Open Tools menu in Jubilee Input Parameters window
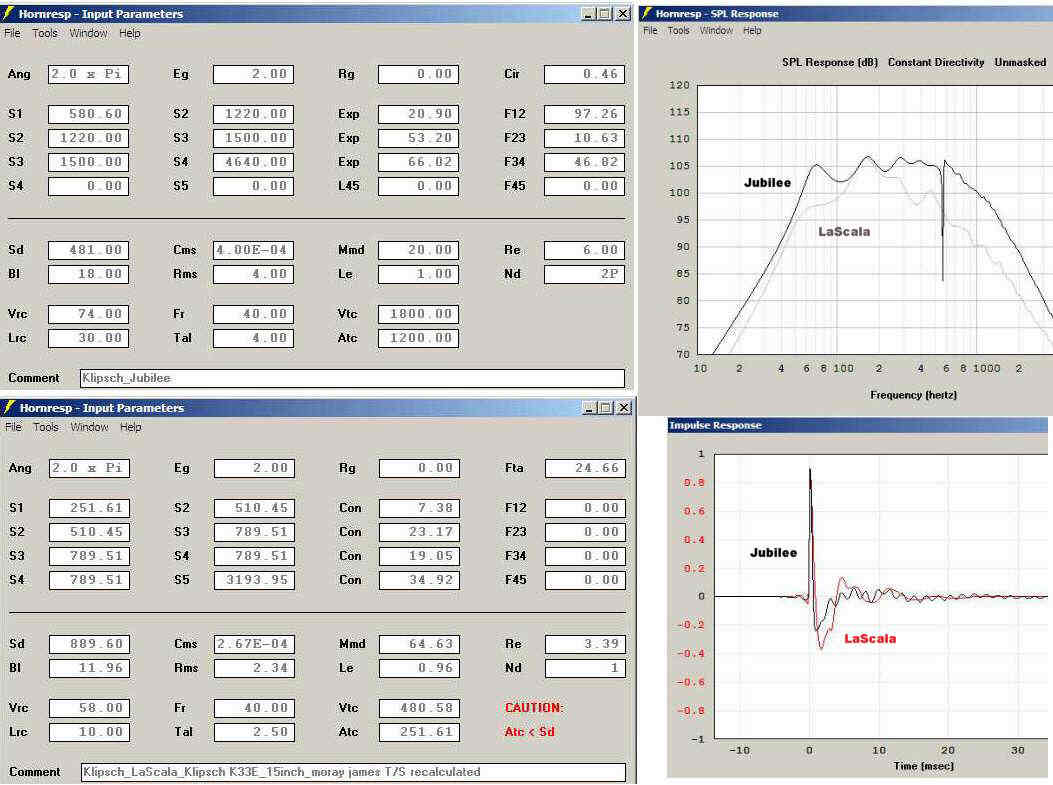Screen dimensions: 1053x785 click(x=45, y=33)
